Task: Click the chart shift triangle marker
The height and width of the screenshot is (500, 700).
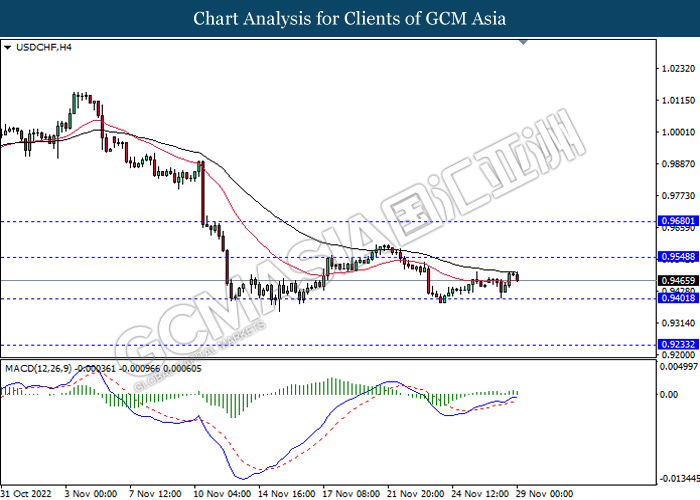Action: coord(524,42)
